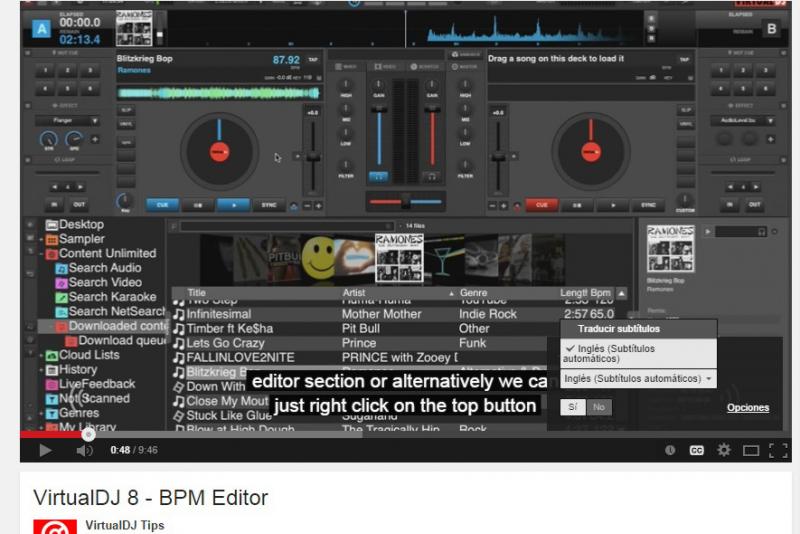Trigger deck A hot cue 2

68,70
